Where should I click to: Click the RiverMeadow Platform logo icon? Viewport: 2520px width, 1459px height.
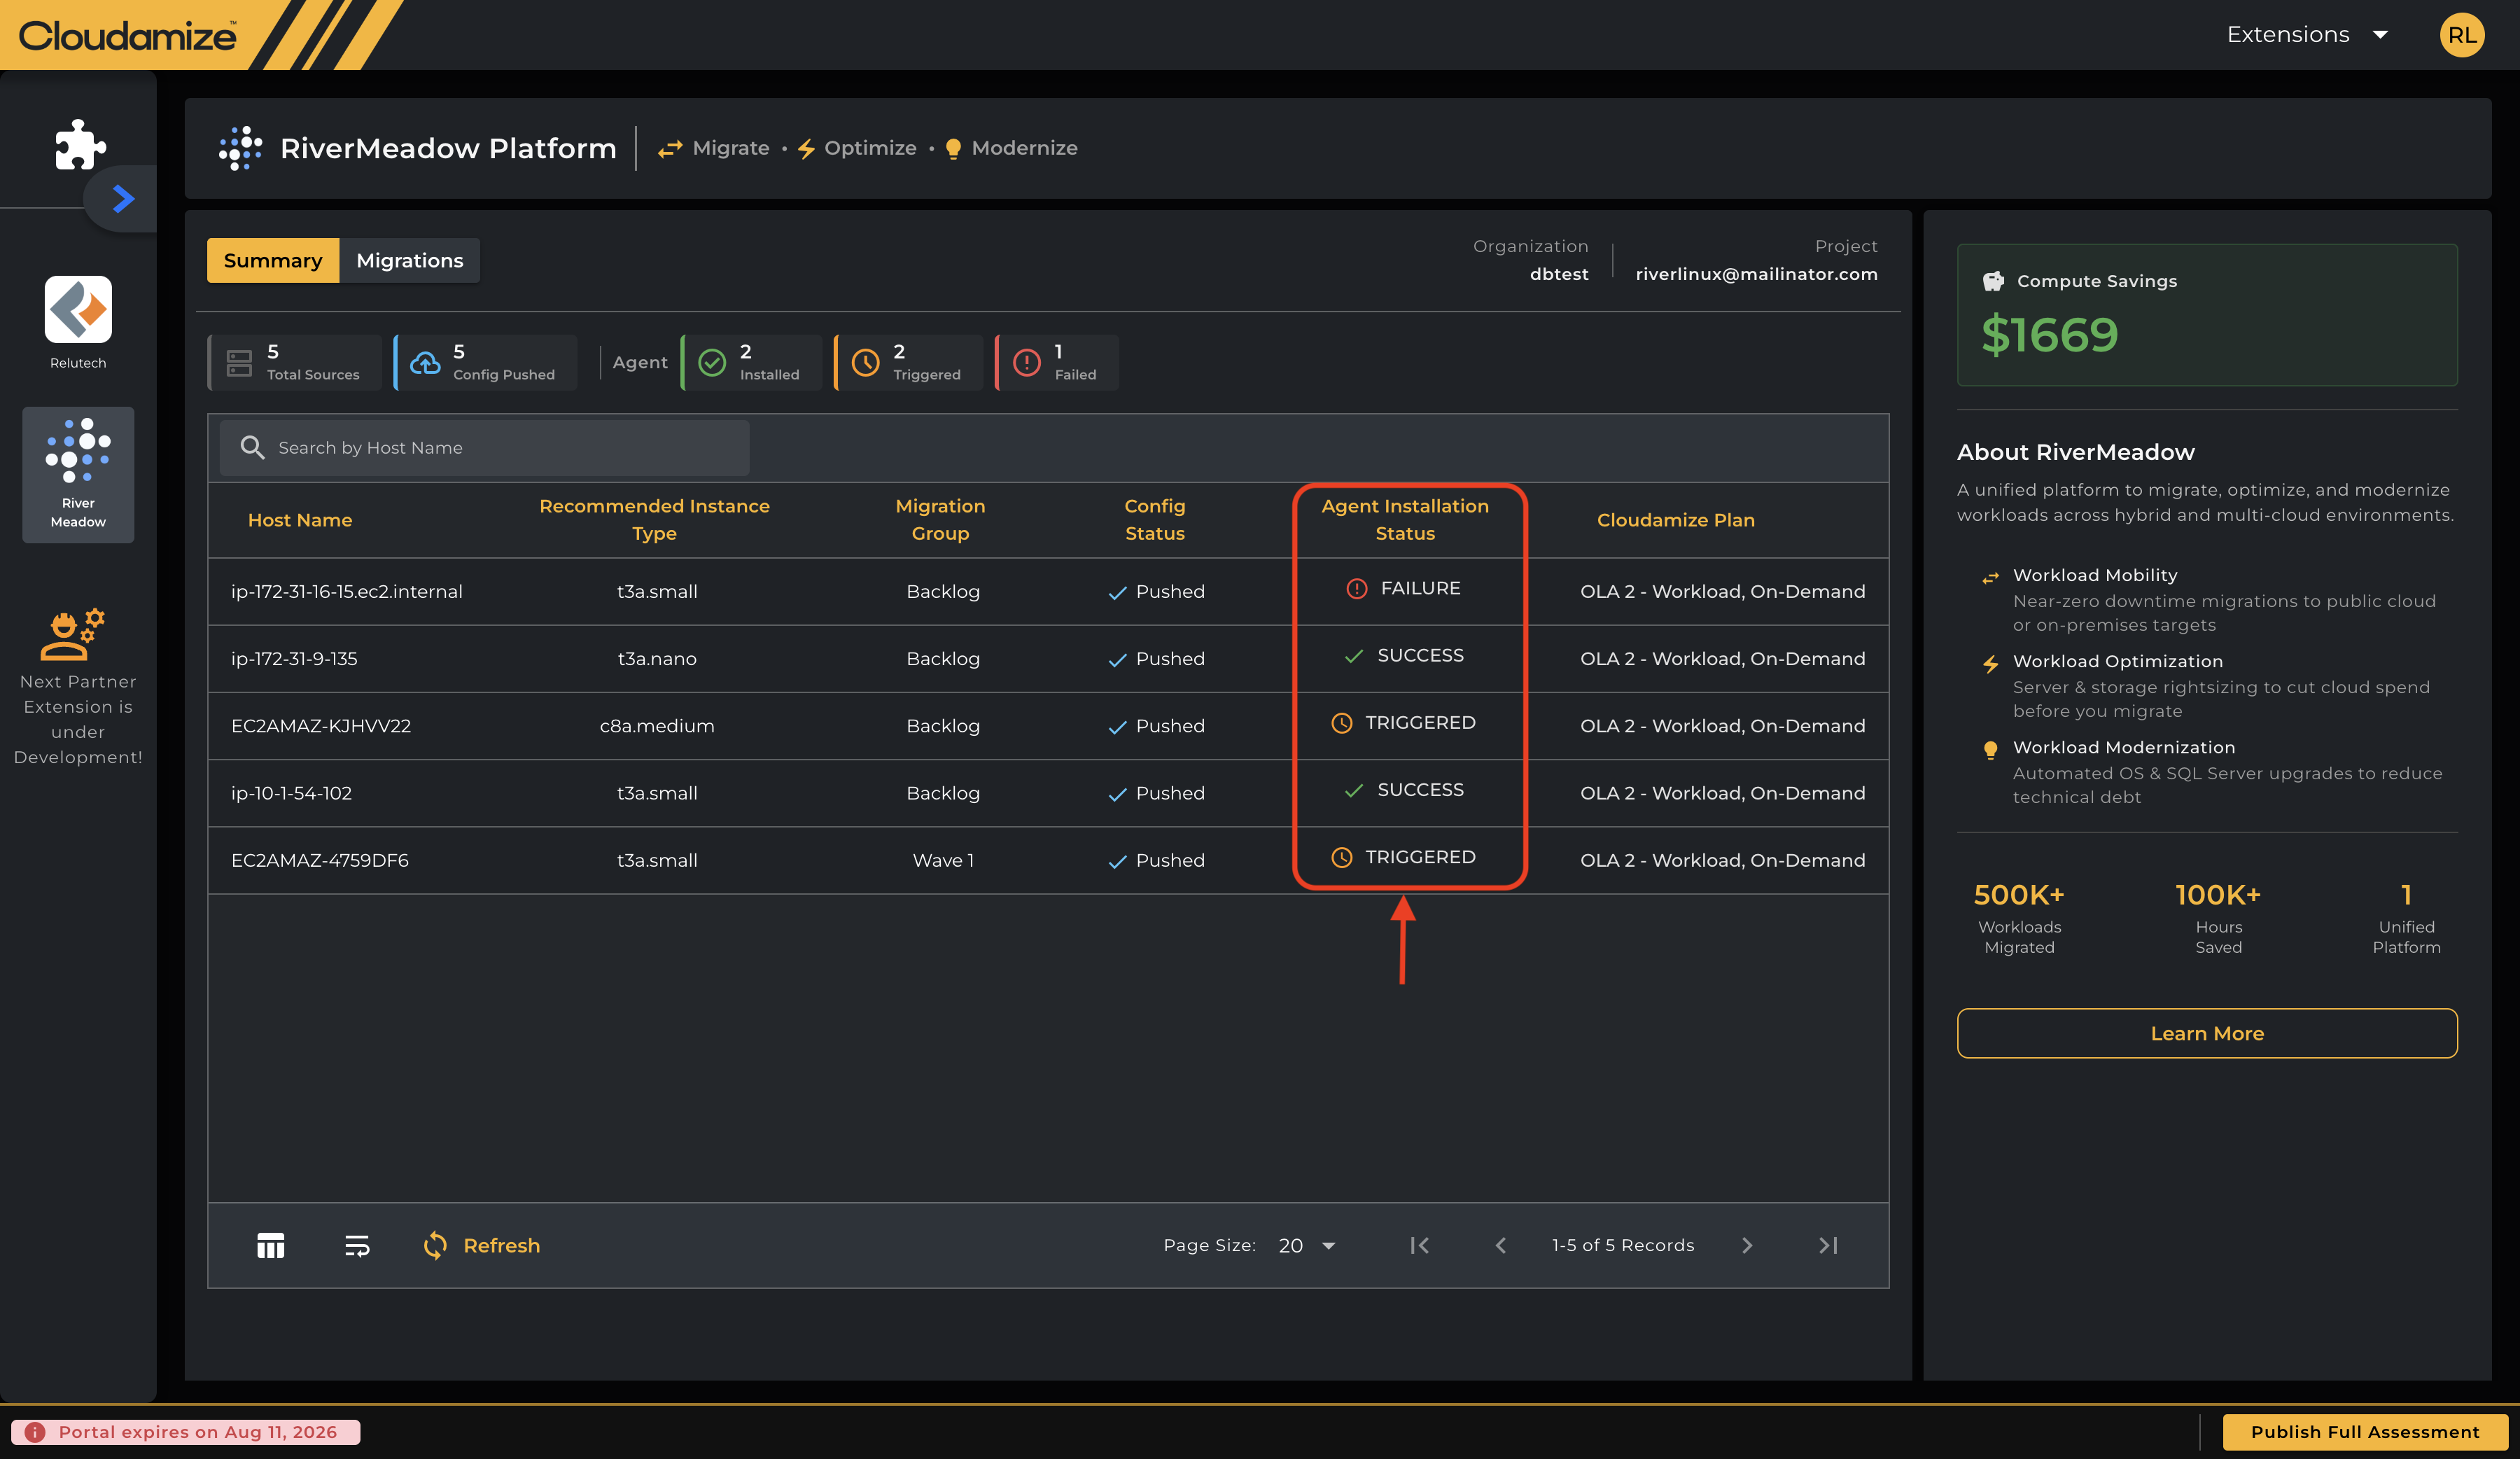(240, 148)
